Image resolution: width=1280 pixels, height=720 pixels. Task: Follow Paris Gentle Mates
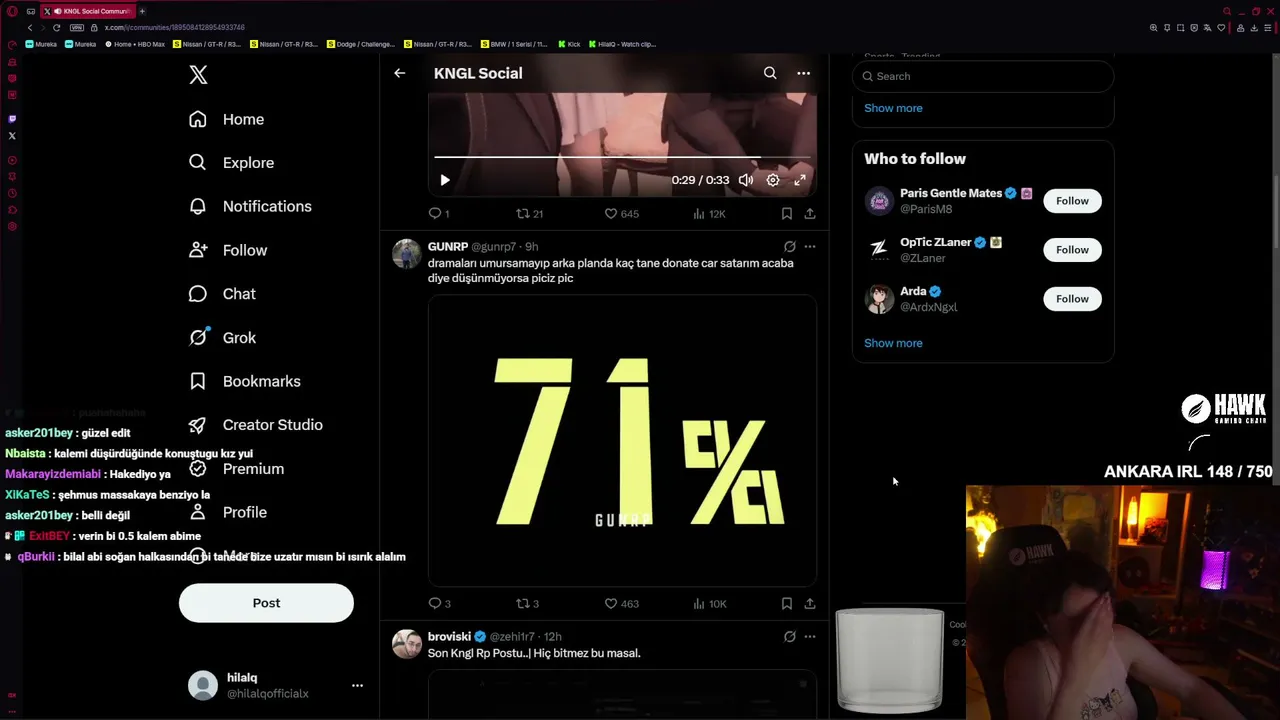coord(1072,201)
